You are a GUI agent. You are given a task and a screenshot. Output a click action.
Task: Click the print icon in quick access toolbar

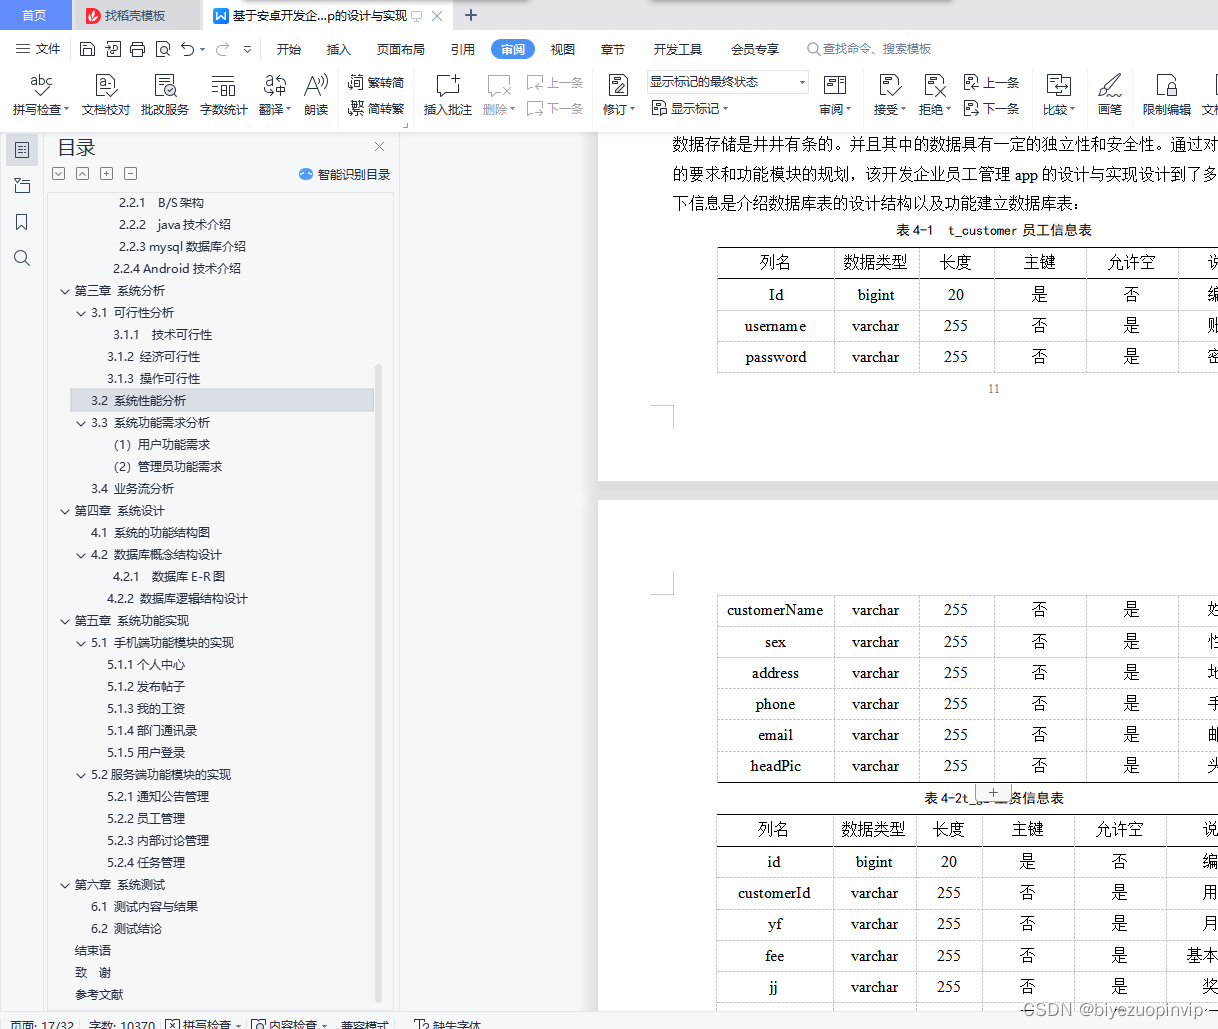[137, 49]
